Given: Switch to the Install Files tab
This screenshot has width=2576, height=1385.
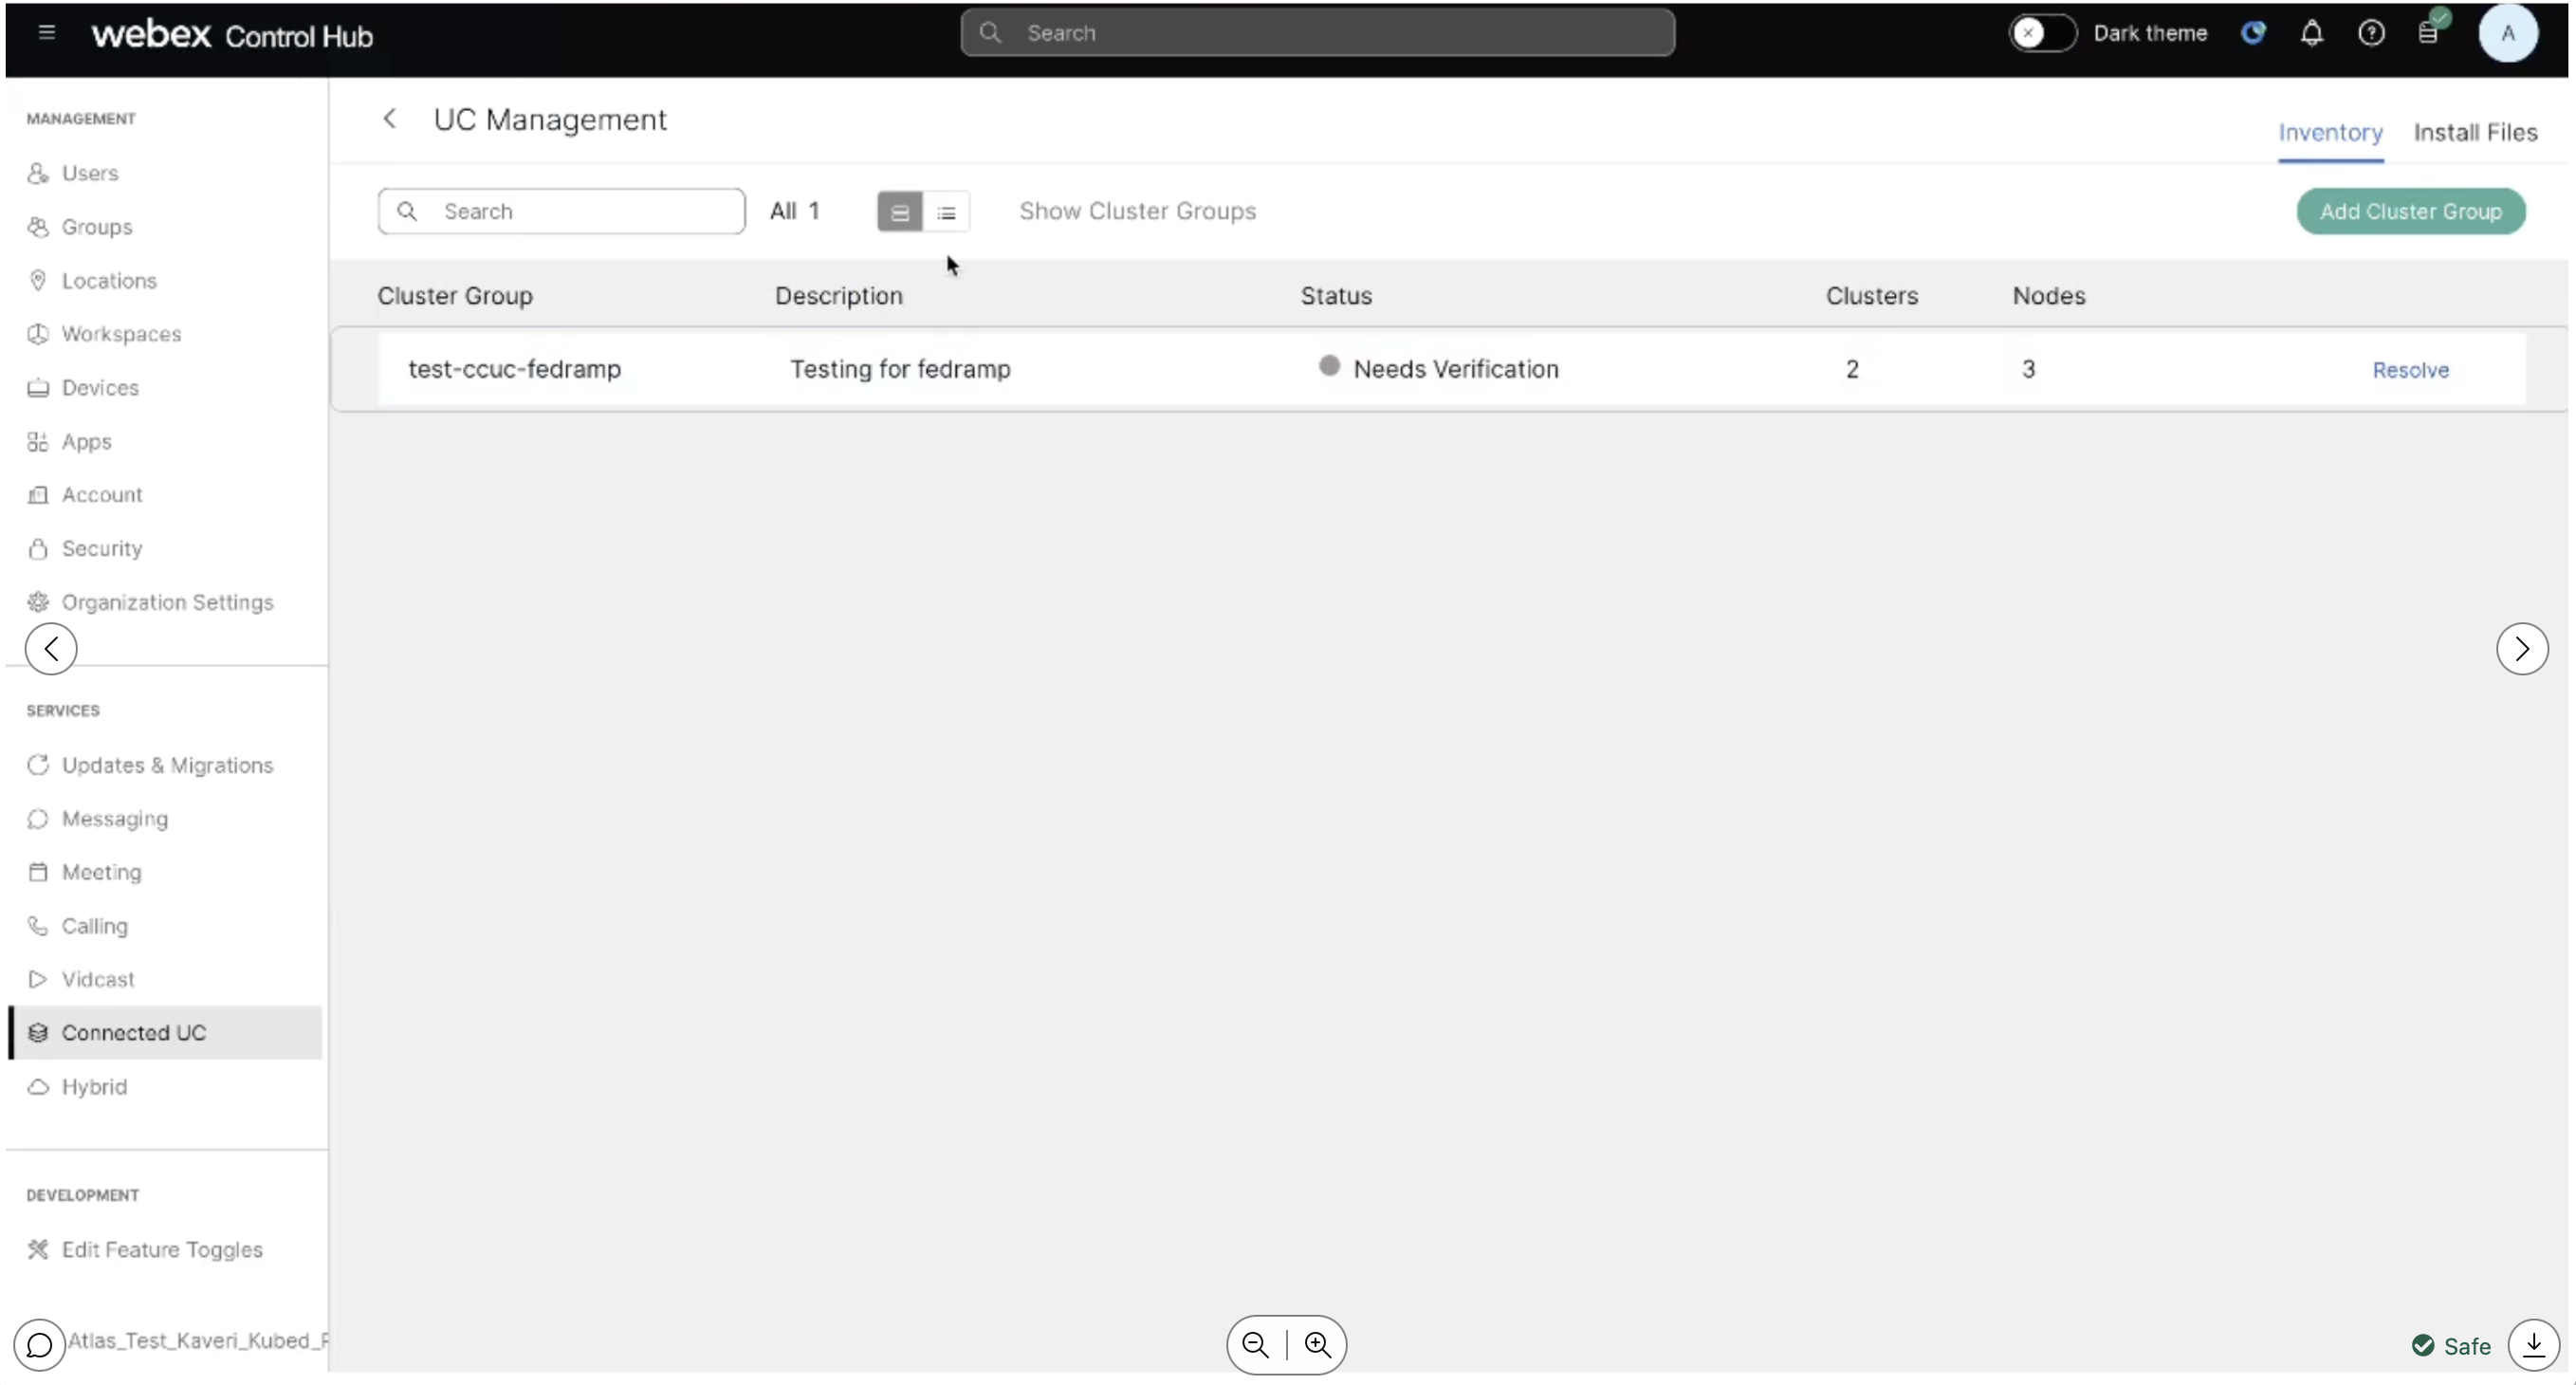Looking at the screenshot, I should click(2477, 131).
